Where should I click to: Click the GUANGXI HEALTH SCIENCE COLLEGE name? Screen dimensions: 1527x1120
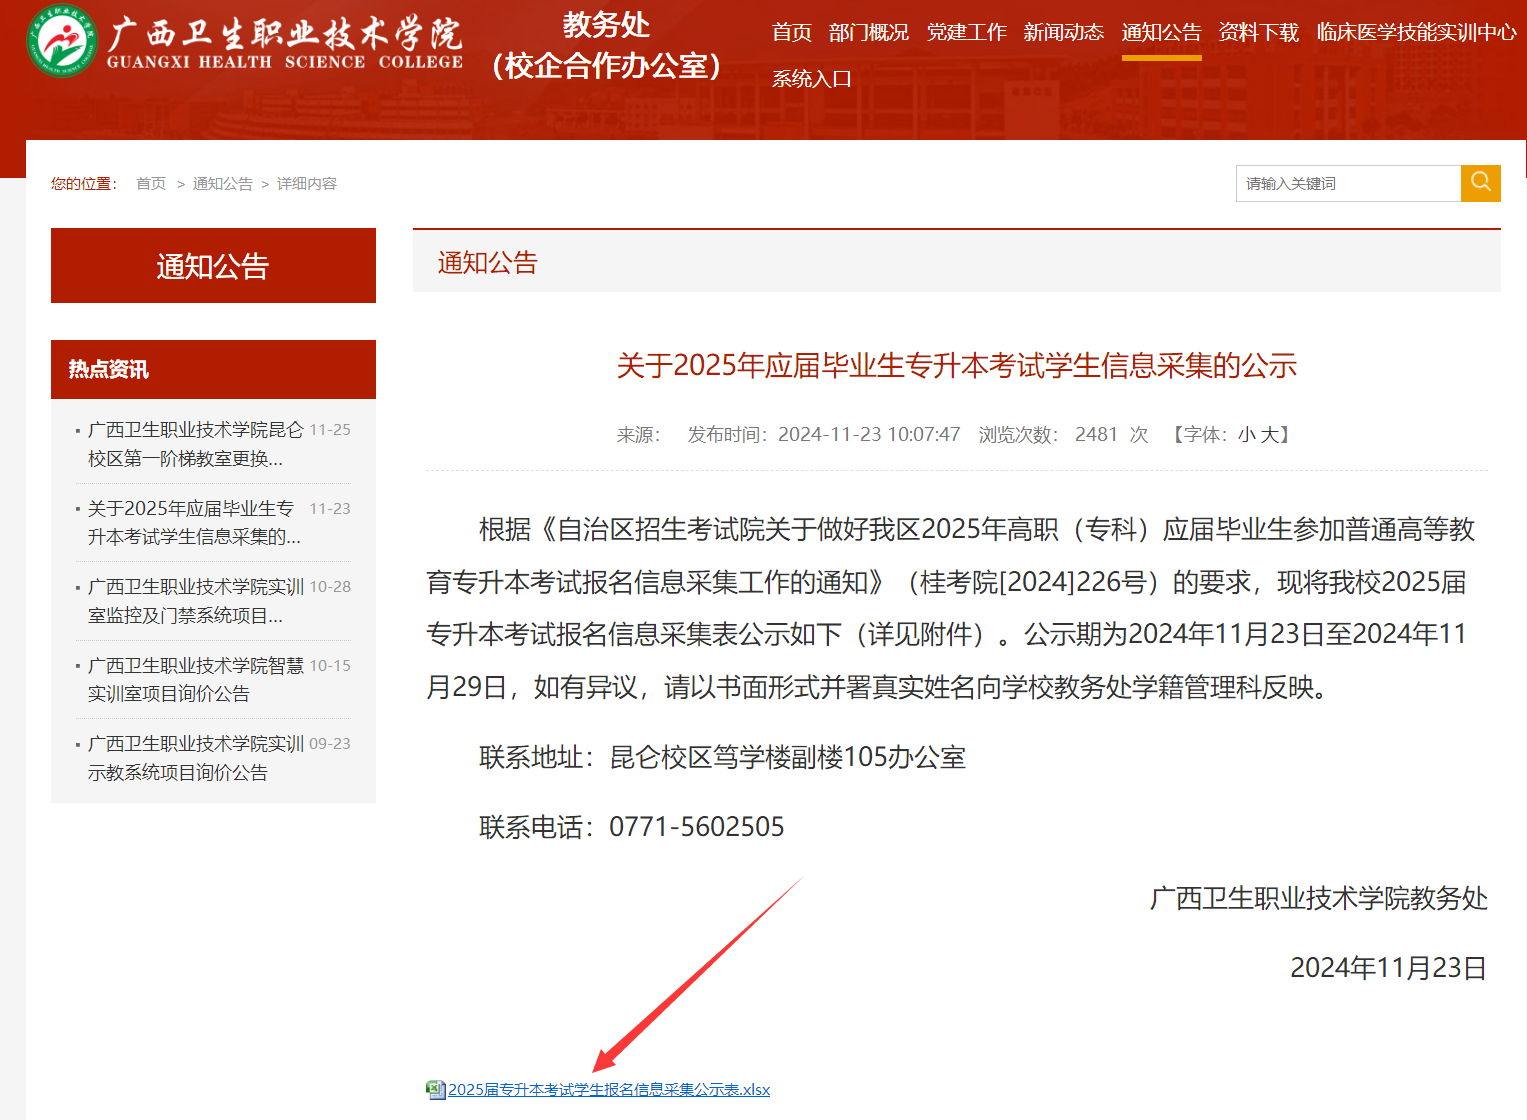pyautogui.click(x=285, y=62)
